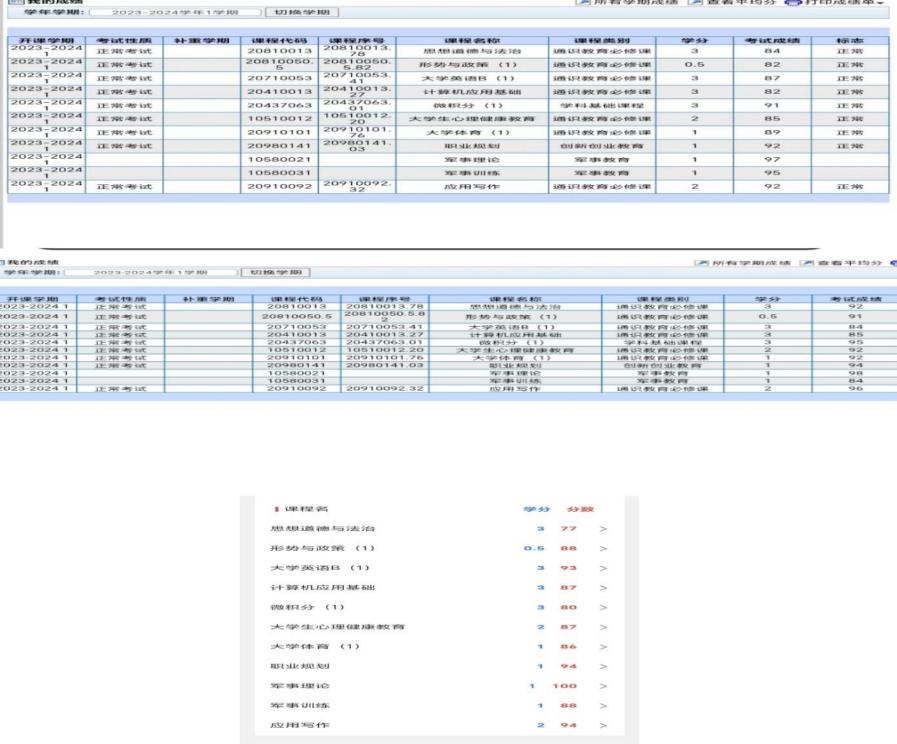
Task: Click 课程序号 column header in middle table
Action: [x=384, y=299]
